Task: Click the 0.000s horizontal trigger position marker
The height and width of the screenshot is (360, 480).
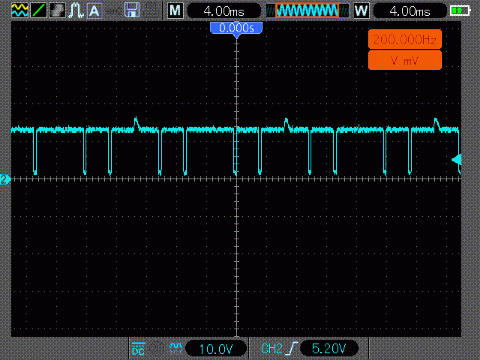Action: tap(236, 29)
